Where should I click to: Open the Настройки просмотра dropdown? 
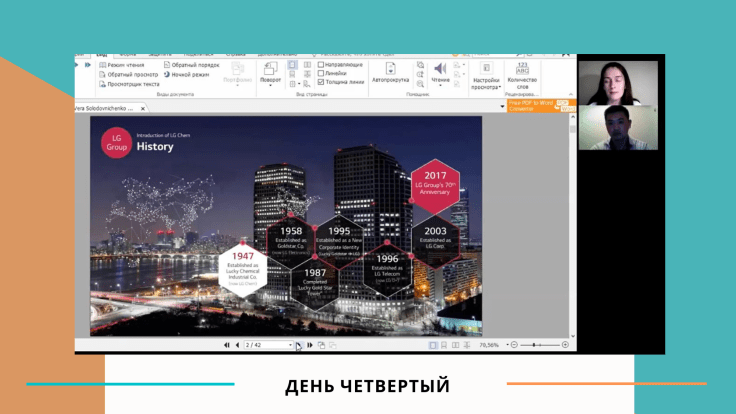tap(486, 82)
